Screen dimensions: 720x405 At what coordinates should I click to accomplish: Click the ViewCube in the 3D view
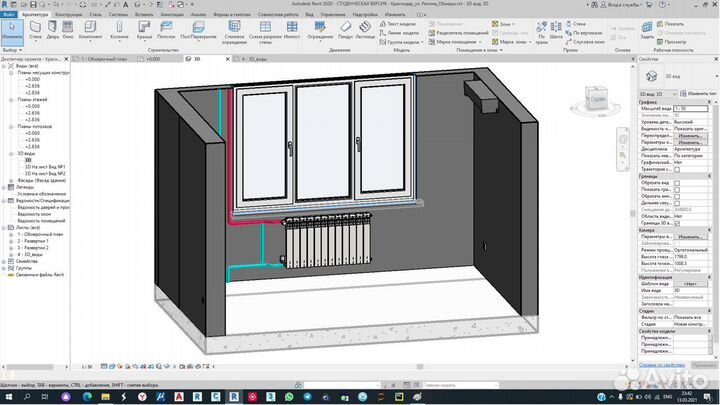pos(596,100)
